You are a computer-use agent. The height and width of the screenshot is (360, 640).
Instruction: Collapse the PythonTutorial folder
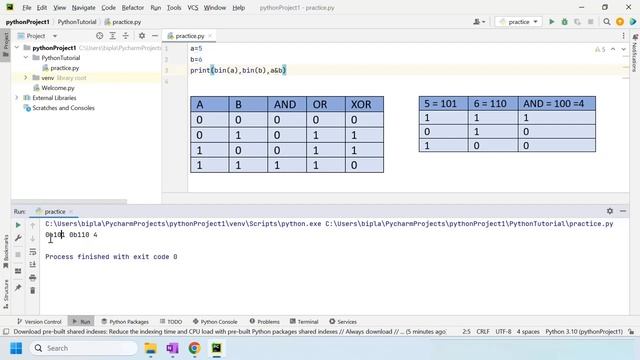[x=26, y=58]
